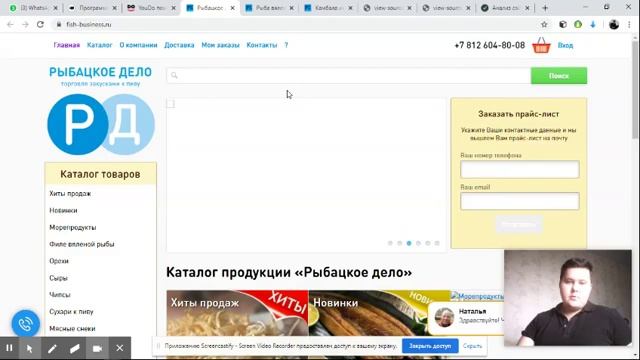Image resolution: width=640 pixels, height=360 pixels.
Task: Open Новинки catalog category in sidebar
Action: (x=63, y=211)
